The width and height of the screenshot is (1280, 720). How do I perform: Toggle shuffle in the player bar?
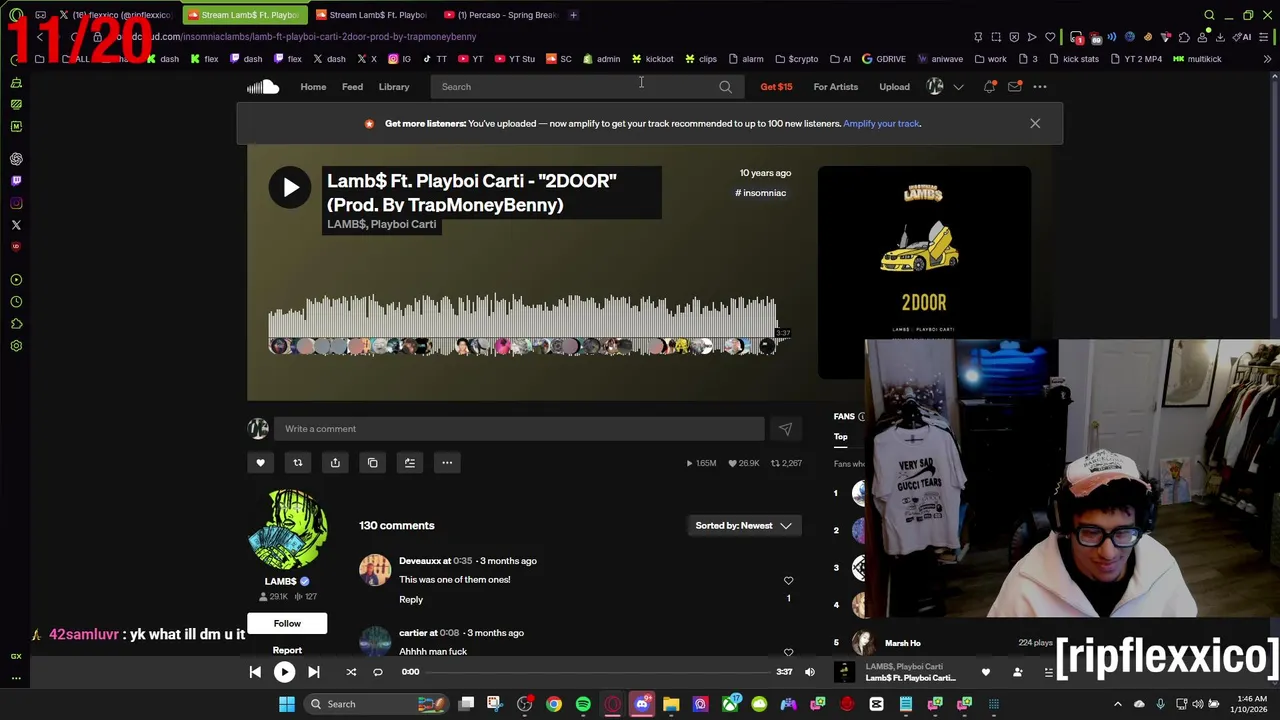(351, 673)
